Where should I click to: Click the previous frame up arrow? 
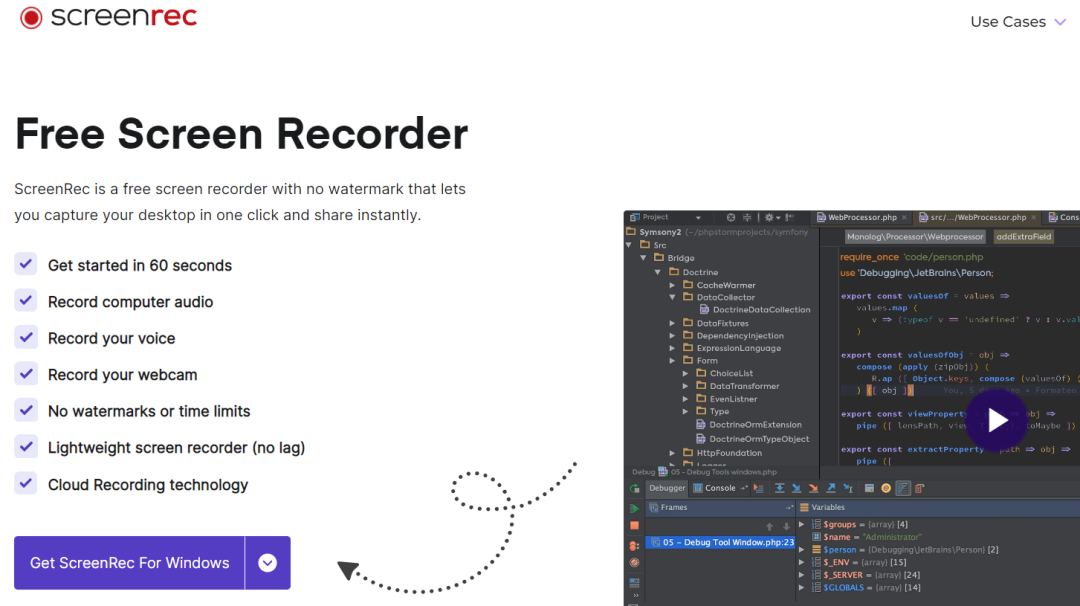coord(769,527)
